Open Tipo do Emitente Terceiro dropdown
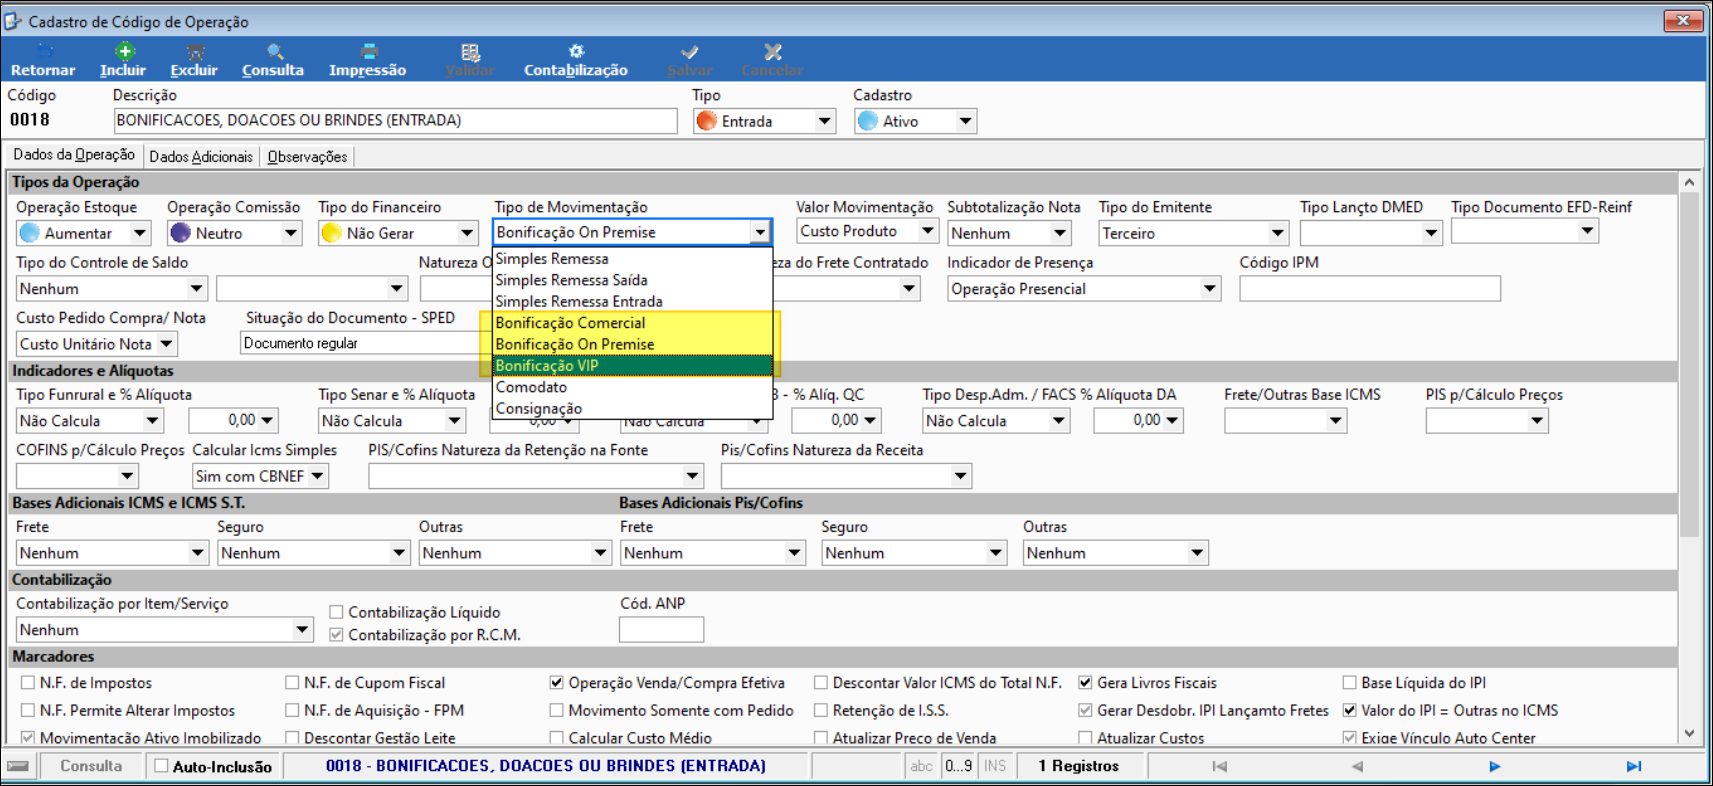The image size is (1713, 786). click(x=1277, y=233)
